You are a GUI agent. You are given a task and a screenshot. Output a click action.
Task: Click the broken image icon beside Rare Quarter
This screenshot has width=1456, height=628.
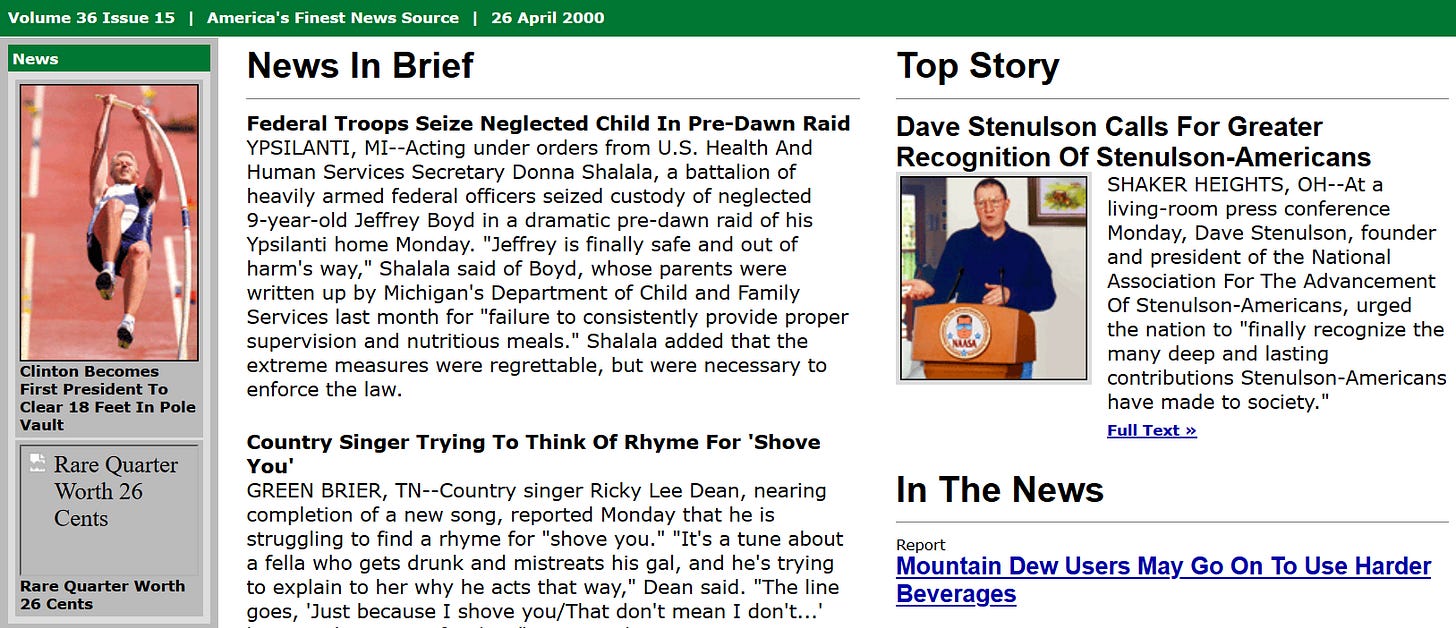tap(38, 462)
